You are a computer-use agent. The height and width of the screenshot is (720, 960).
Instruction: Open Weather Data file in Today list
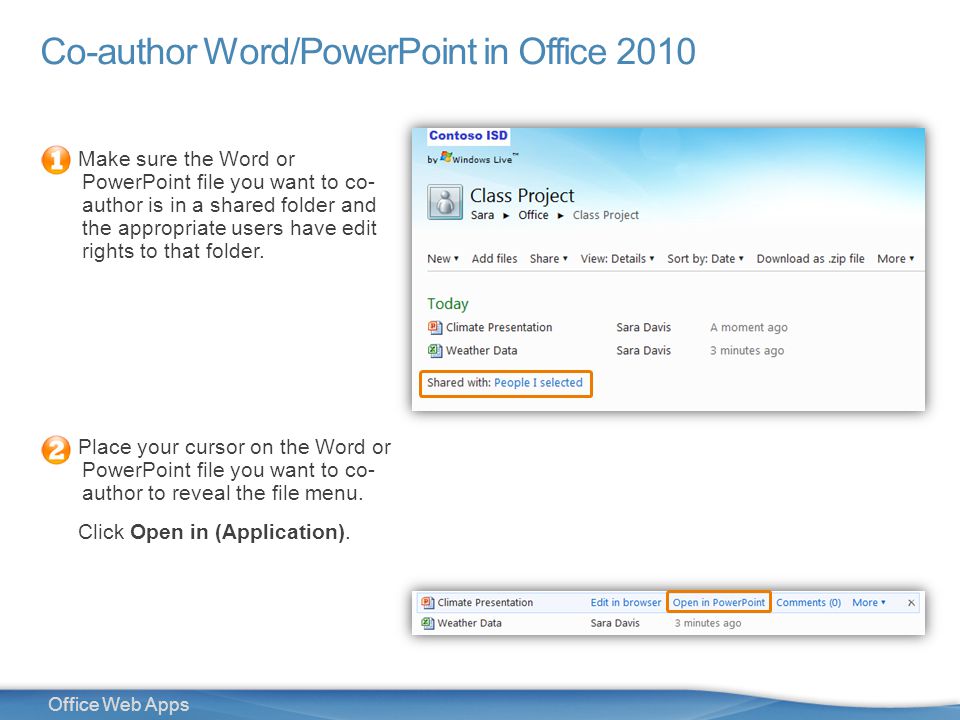481,351
